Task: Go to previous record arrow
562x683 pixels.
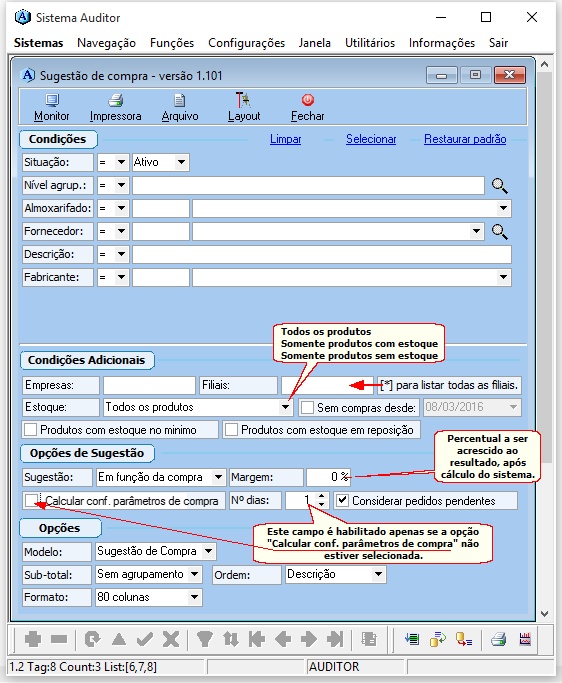Action: (x=283, y=639)
